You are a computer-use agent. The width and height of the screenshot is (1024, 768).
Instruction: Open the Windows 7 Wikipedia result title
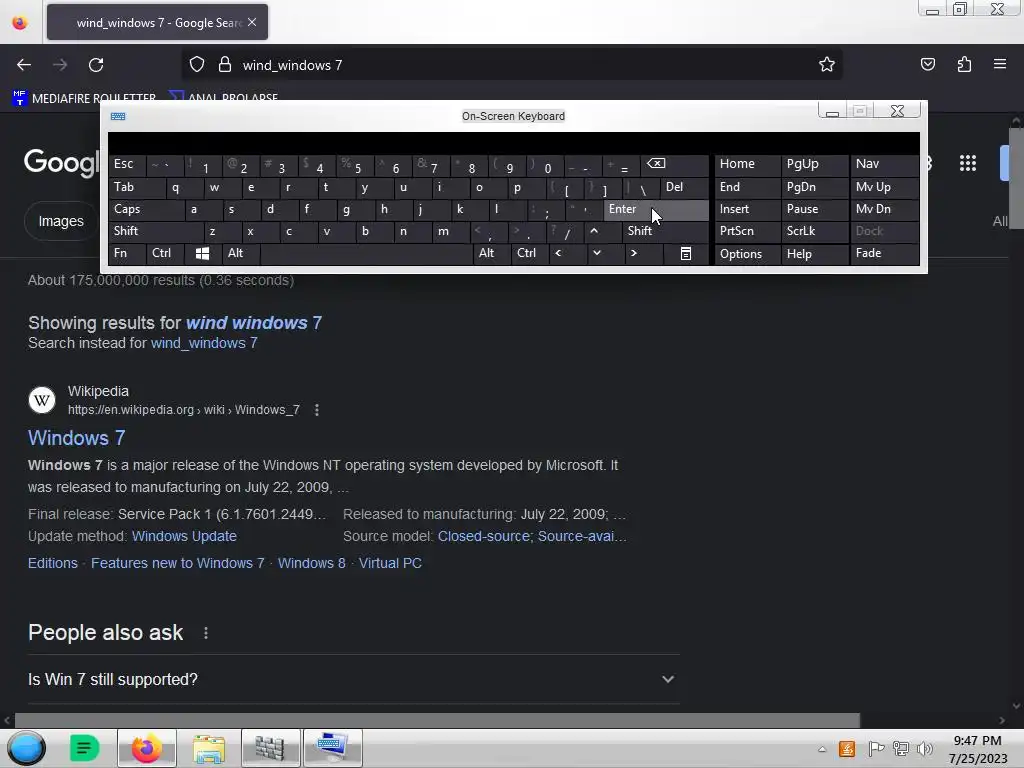click(76, 438)
